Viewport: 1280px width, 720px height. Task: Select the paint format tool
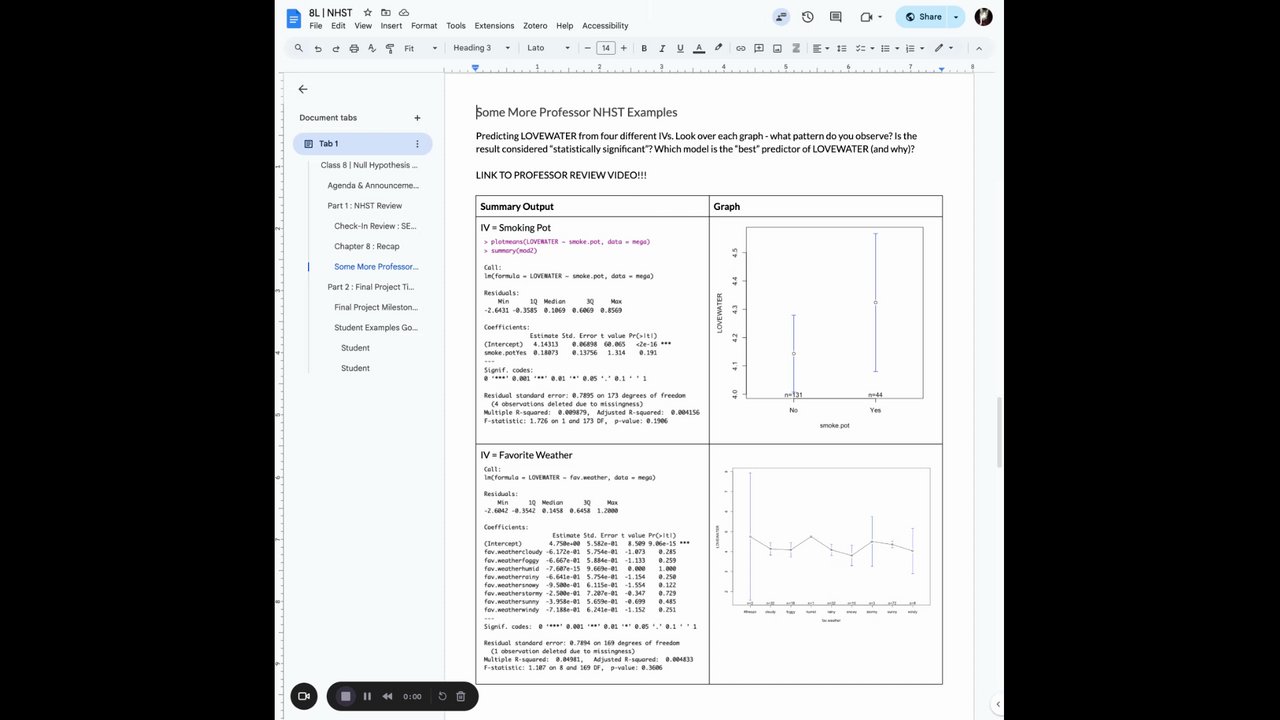pyautogui.click(x=389, y=48)
